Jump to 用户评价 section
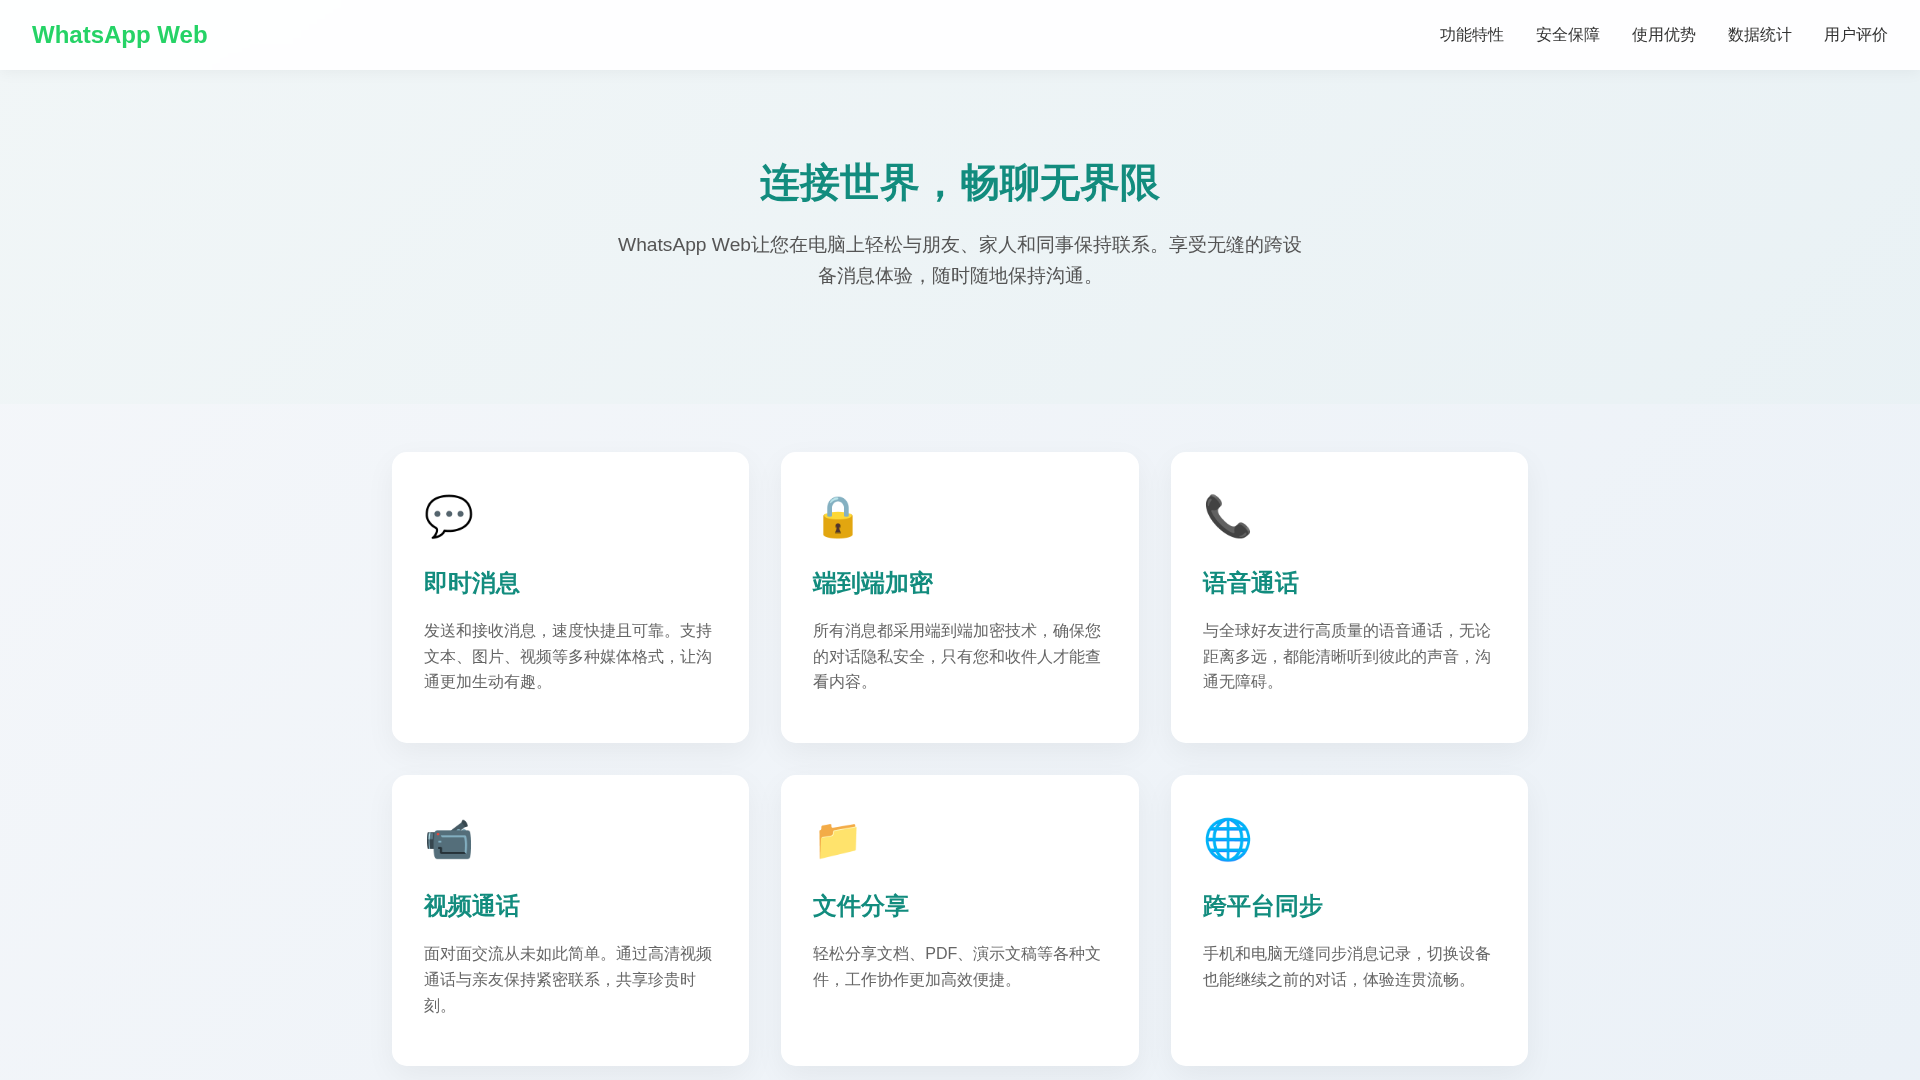 1855,35
